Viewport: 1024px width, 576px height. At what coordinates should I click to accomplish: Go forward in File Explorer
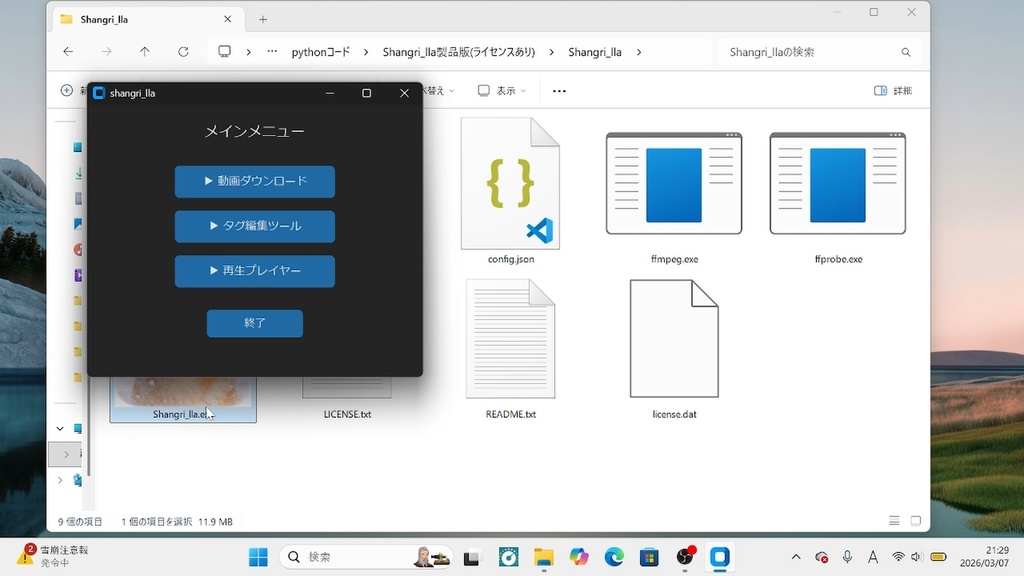pos(106,52)
